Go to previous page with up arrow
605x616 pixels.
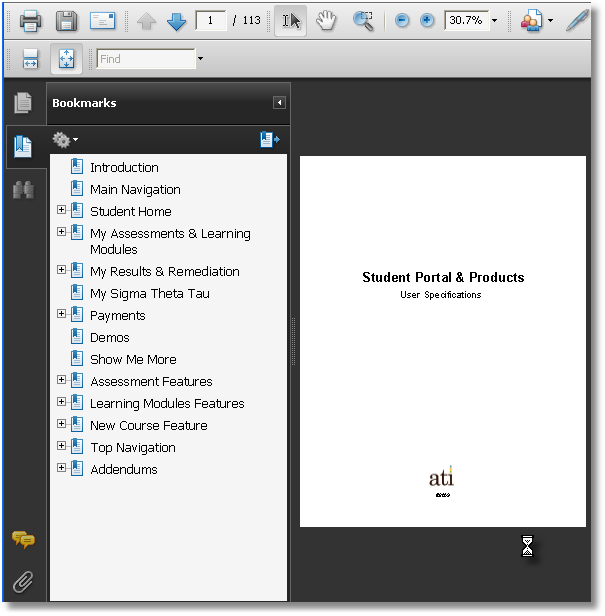coord(146,21)
